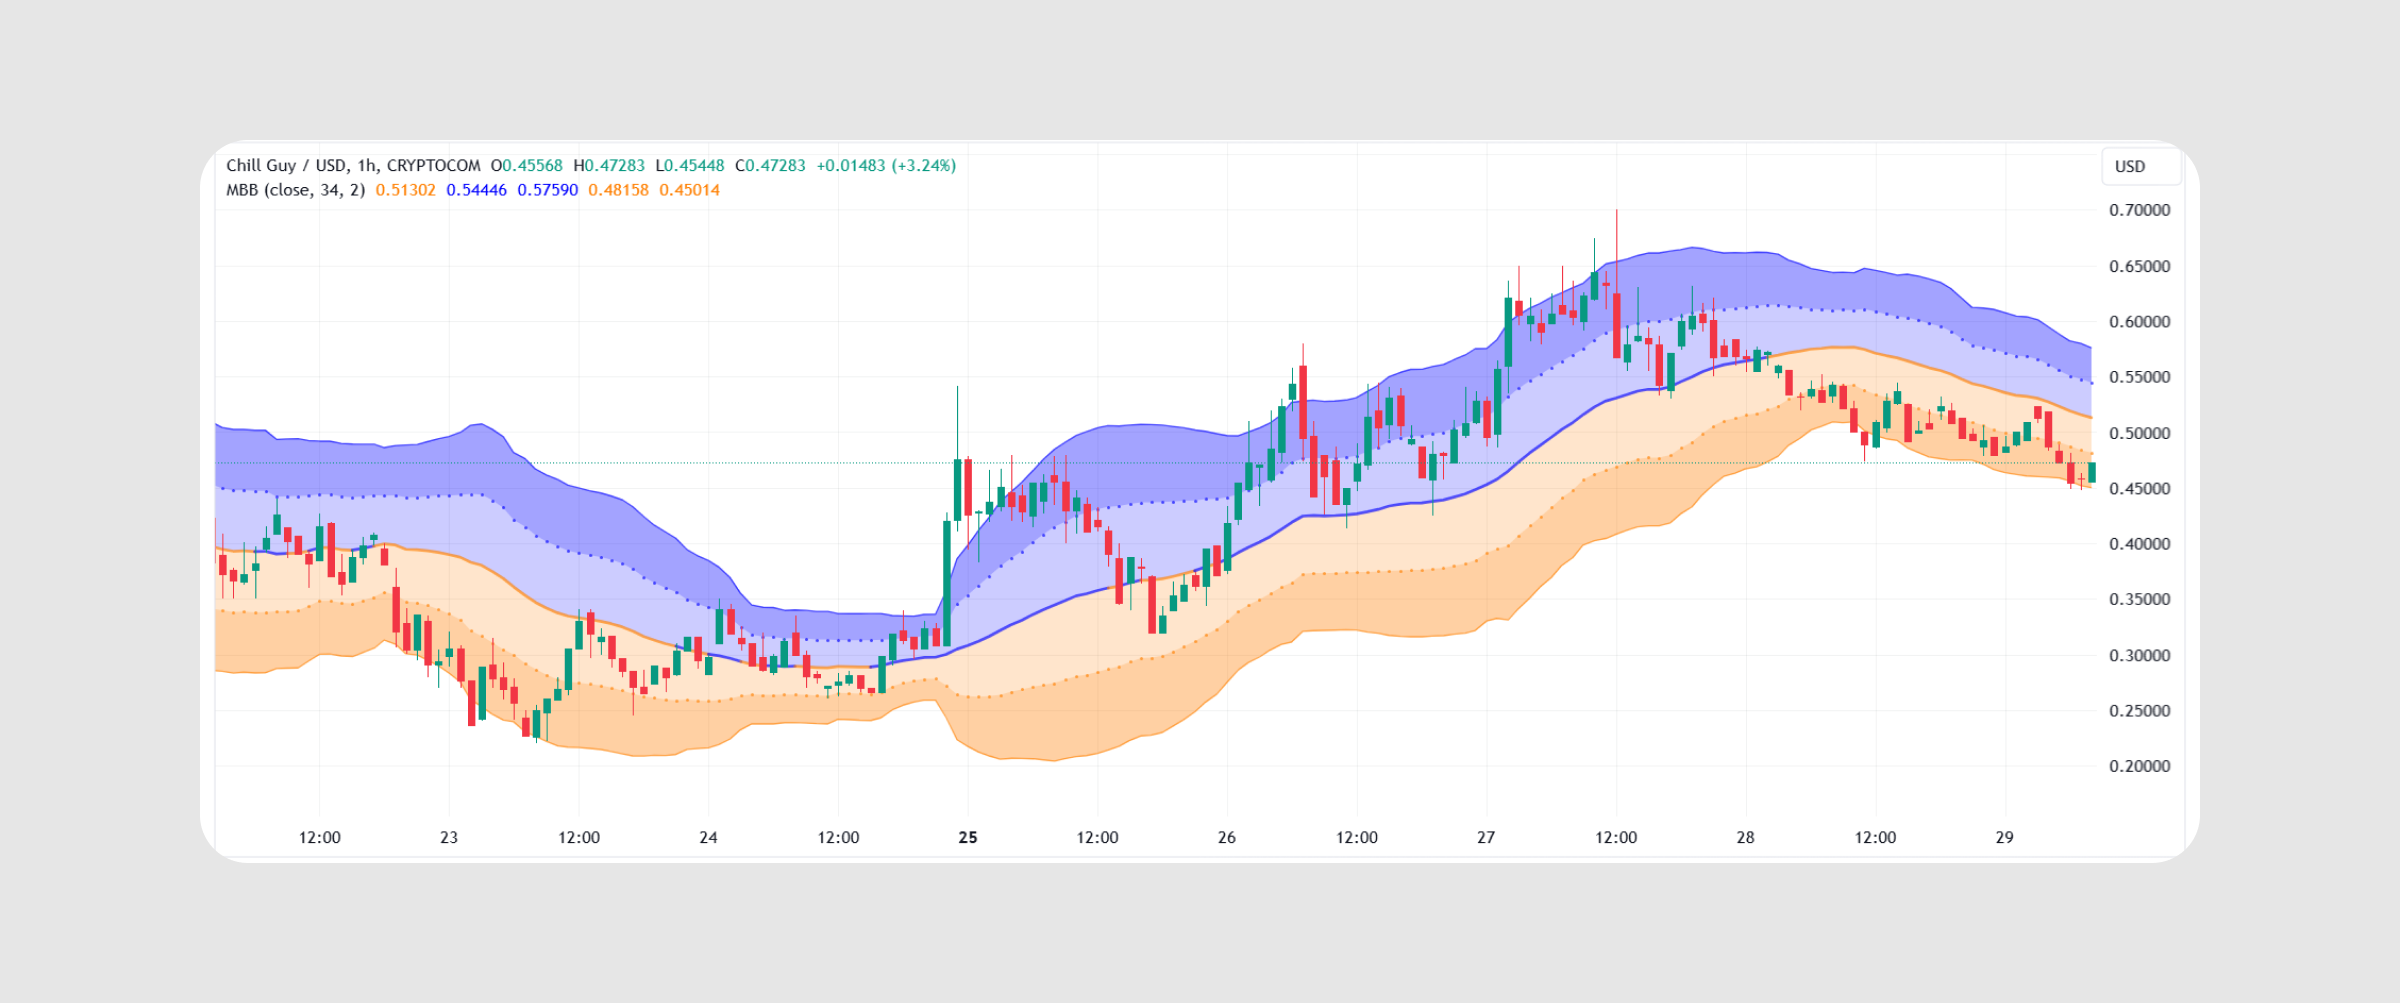Click the date label 23 on time axis
The width and height of the screenshot is (2400, 1003).
(449, 838)
